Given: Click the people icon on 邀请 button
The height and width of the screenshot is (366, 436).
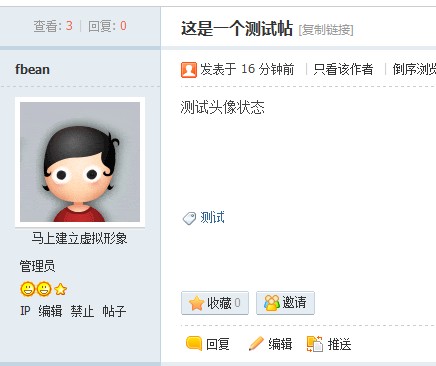Looking at the screenshot, I should (x=272, y=303).
